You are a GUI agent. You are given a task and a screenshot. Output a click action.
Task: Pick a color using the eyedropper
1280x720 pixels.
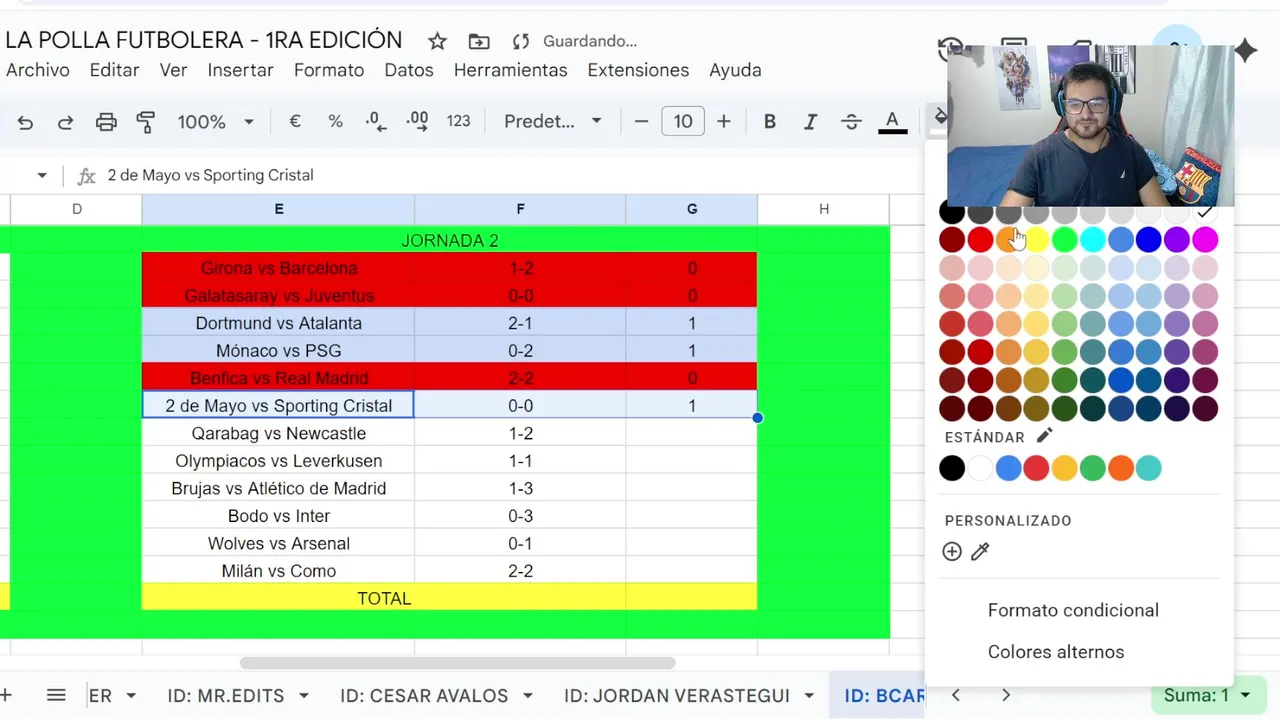pos(980,551)
